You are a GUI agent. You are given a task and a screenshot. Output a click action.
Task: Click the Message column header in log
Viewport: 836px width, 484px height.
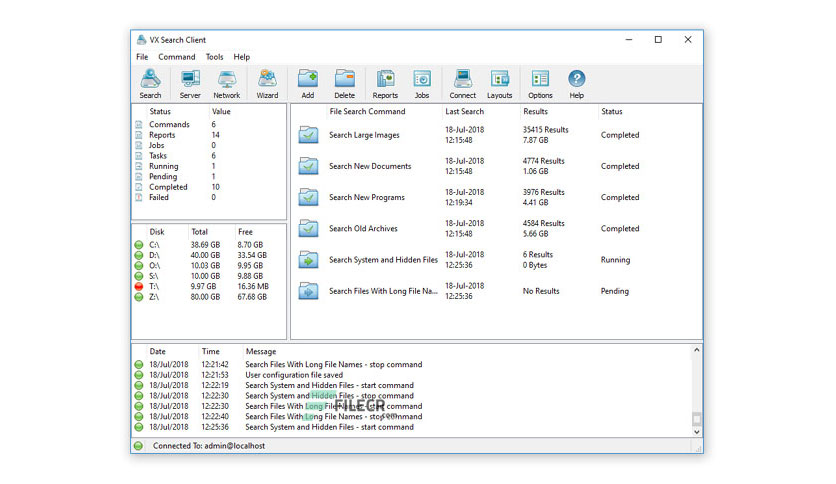[x=261, y=352]
